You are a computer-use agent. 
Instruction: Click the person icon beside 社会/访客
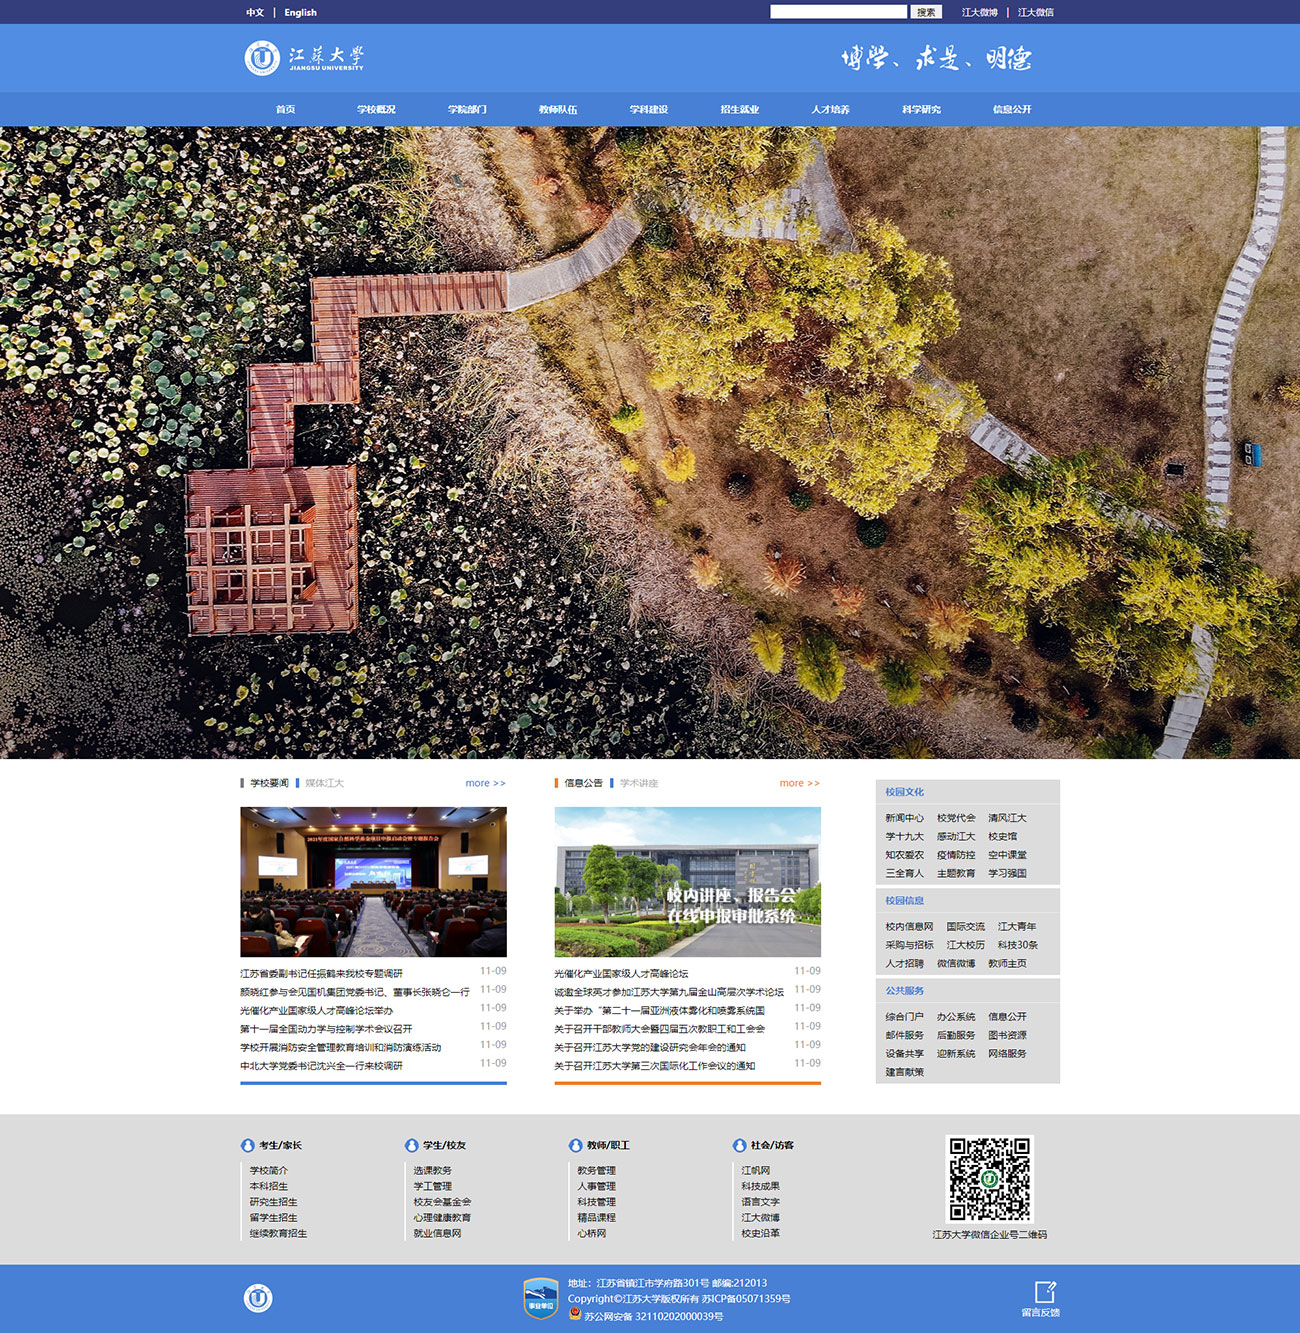coord(739,1145)
